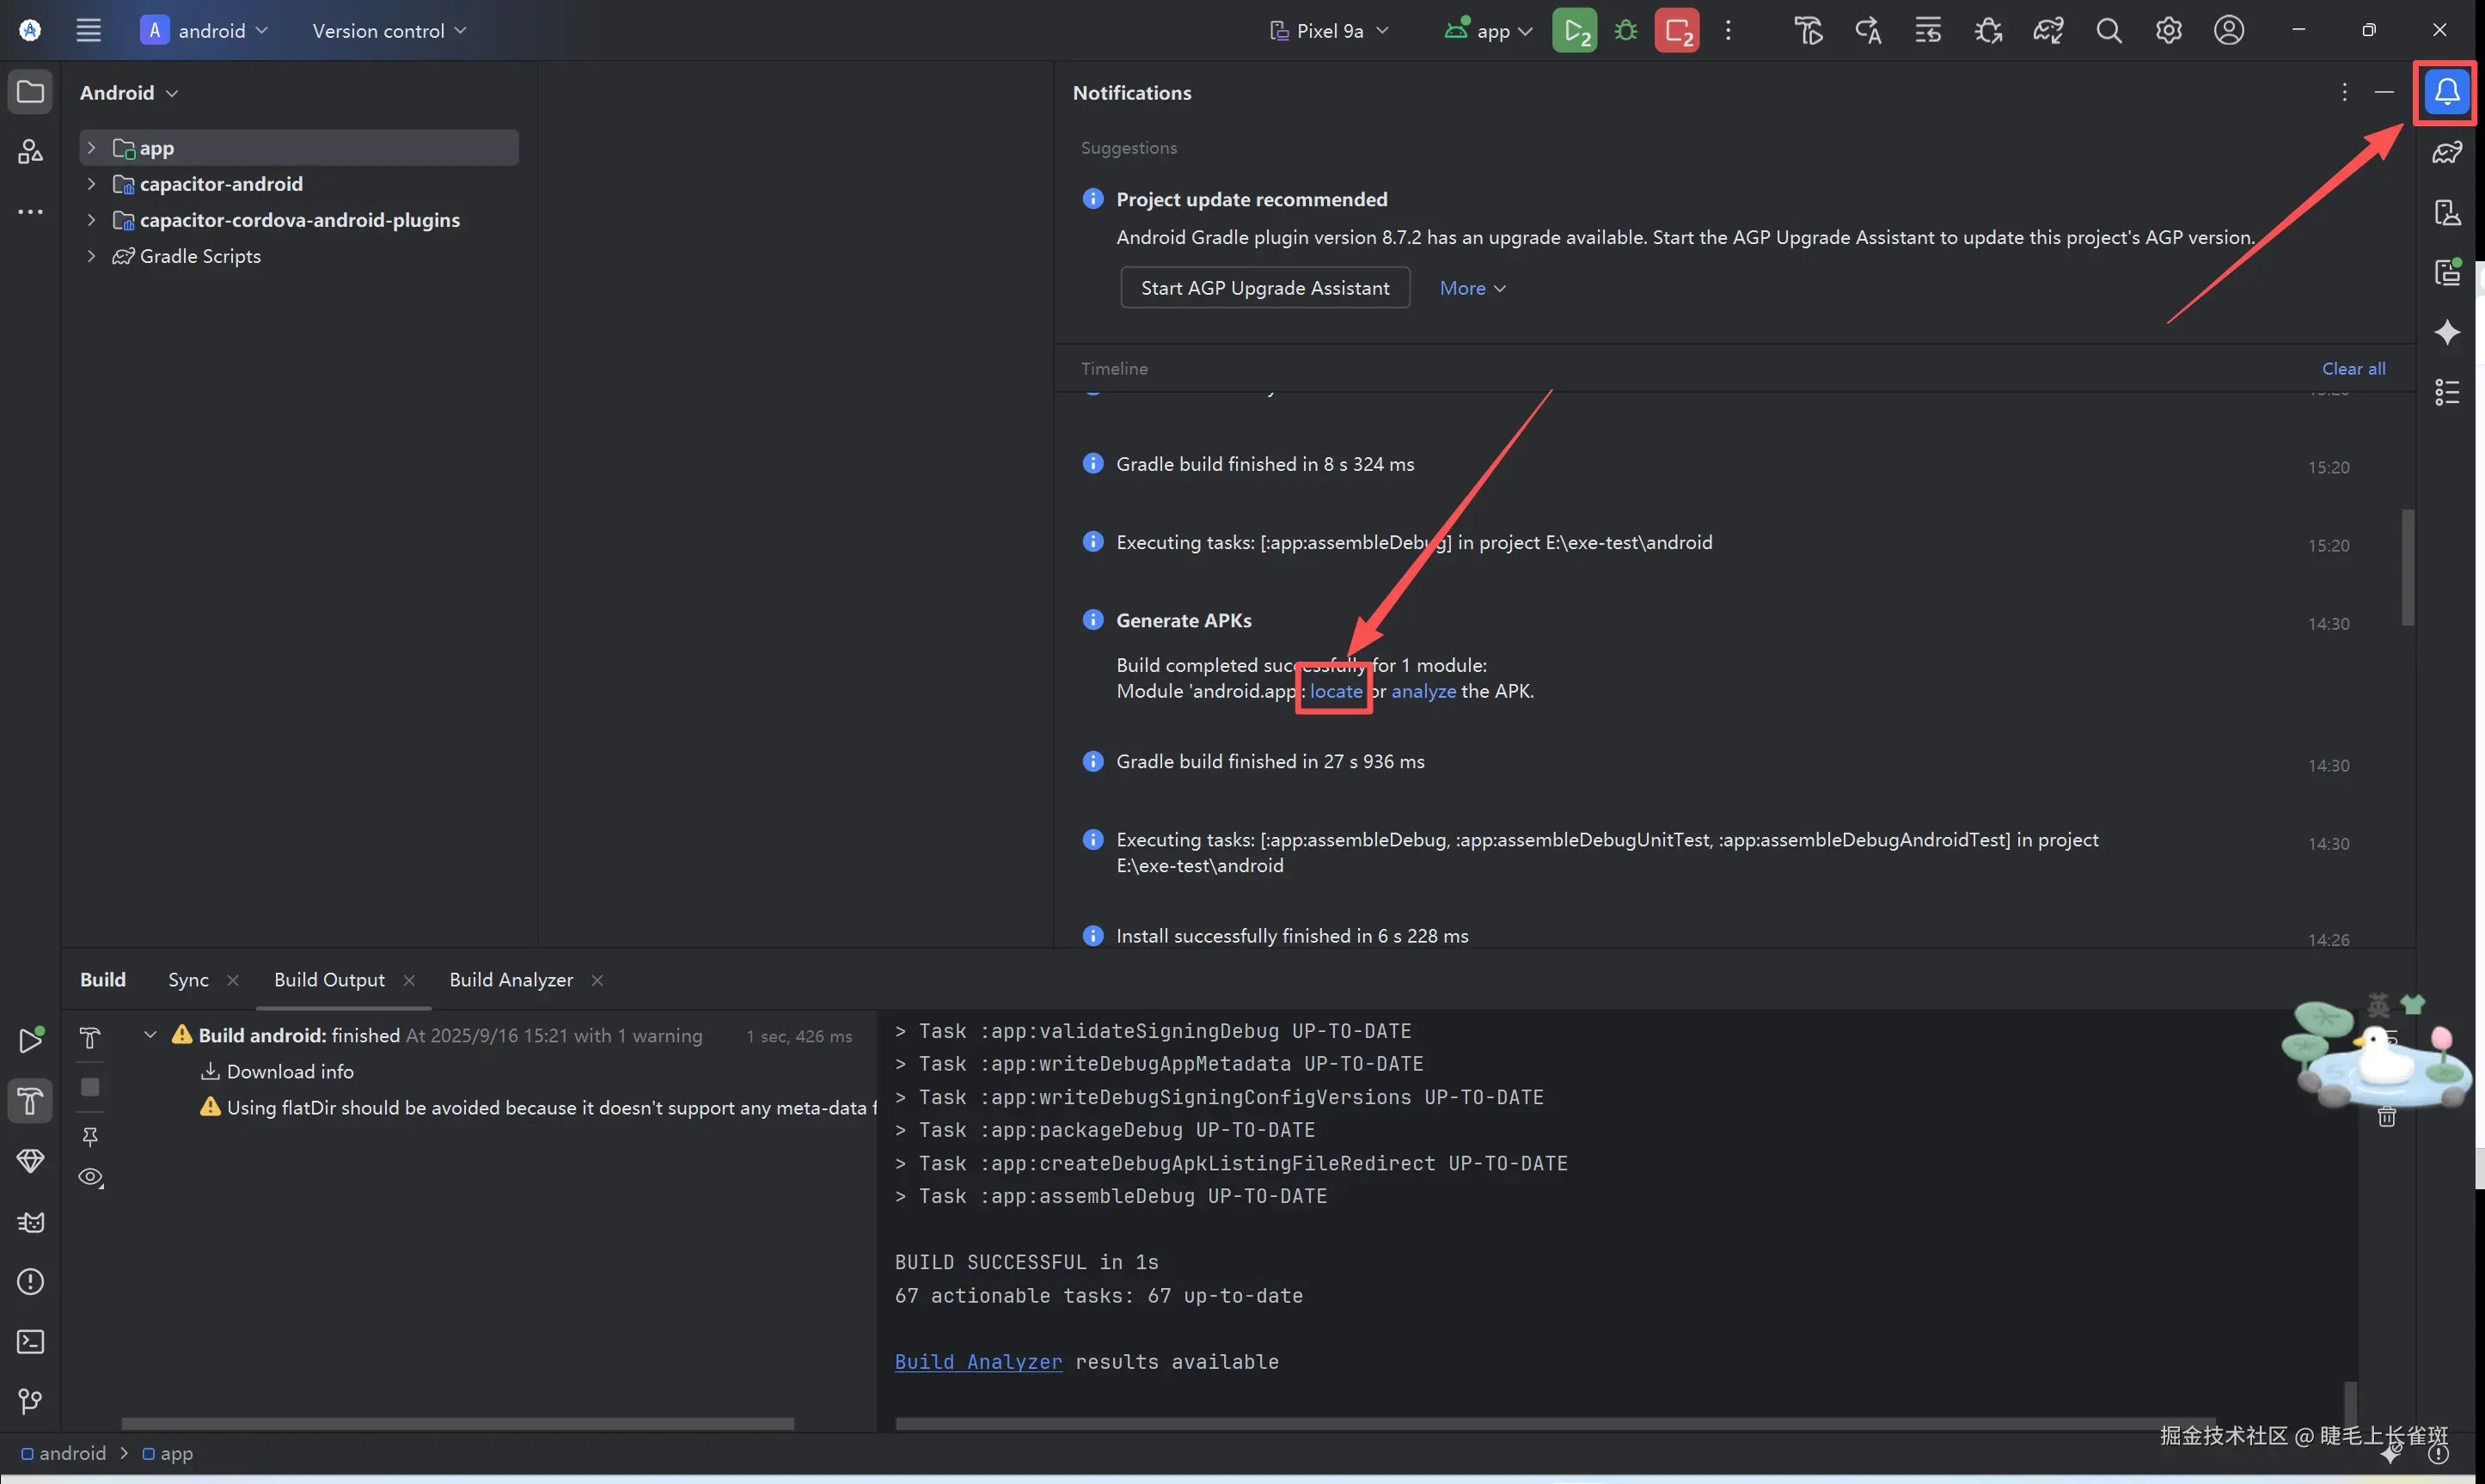Image resolution: width=2485 pixels, height=1484 pixels.
Task: Open Terminal tool window in left sidebar
Action: [x=30, y=1341]
